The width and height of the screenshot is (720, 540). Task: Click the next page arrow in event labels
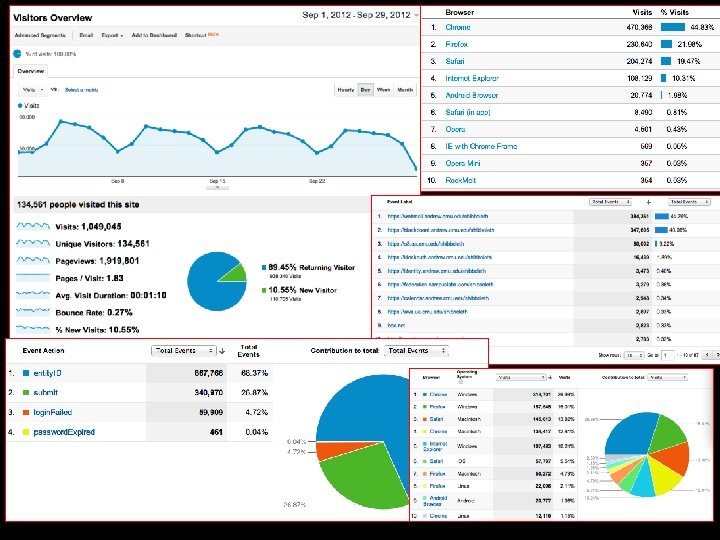point(717,355)
